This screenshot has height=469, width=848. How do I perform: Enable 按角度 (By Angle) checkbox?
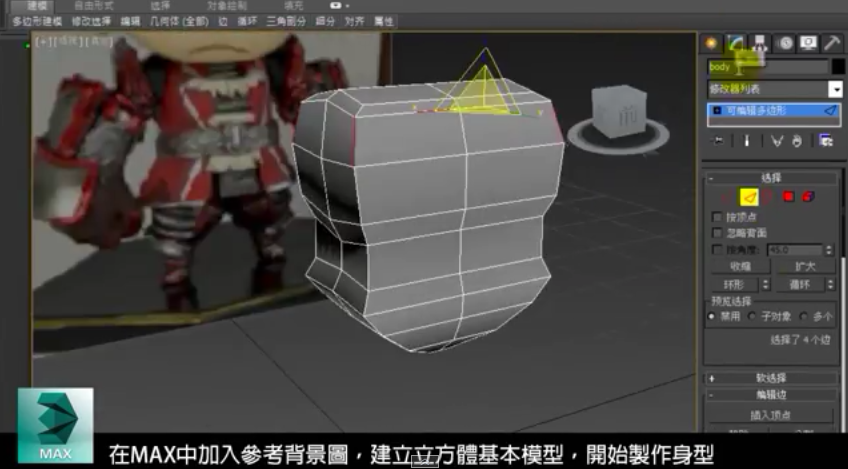click(718, 250)
